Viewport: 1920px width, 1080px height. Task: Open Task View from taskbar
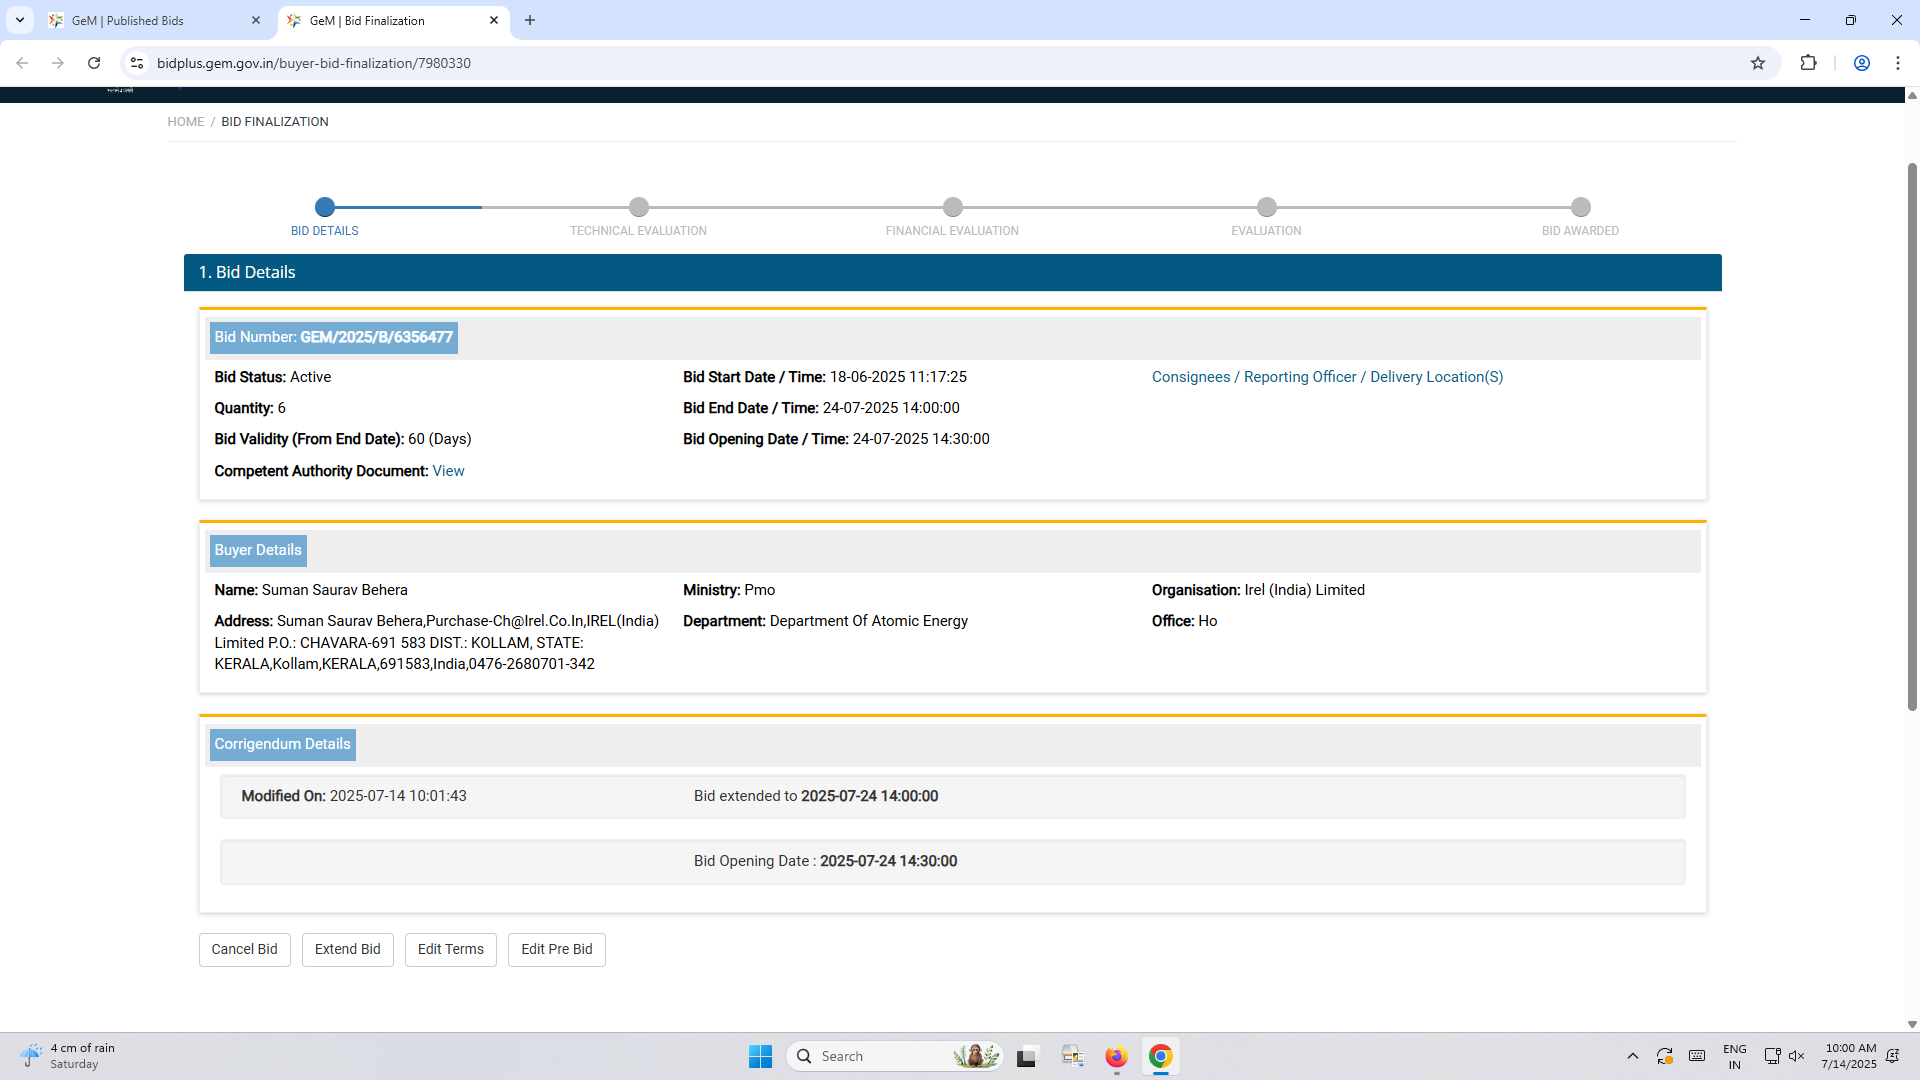pos(1027,1056)
